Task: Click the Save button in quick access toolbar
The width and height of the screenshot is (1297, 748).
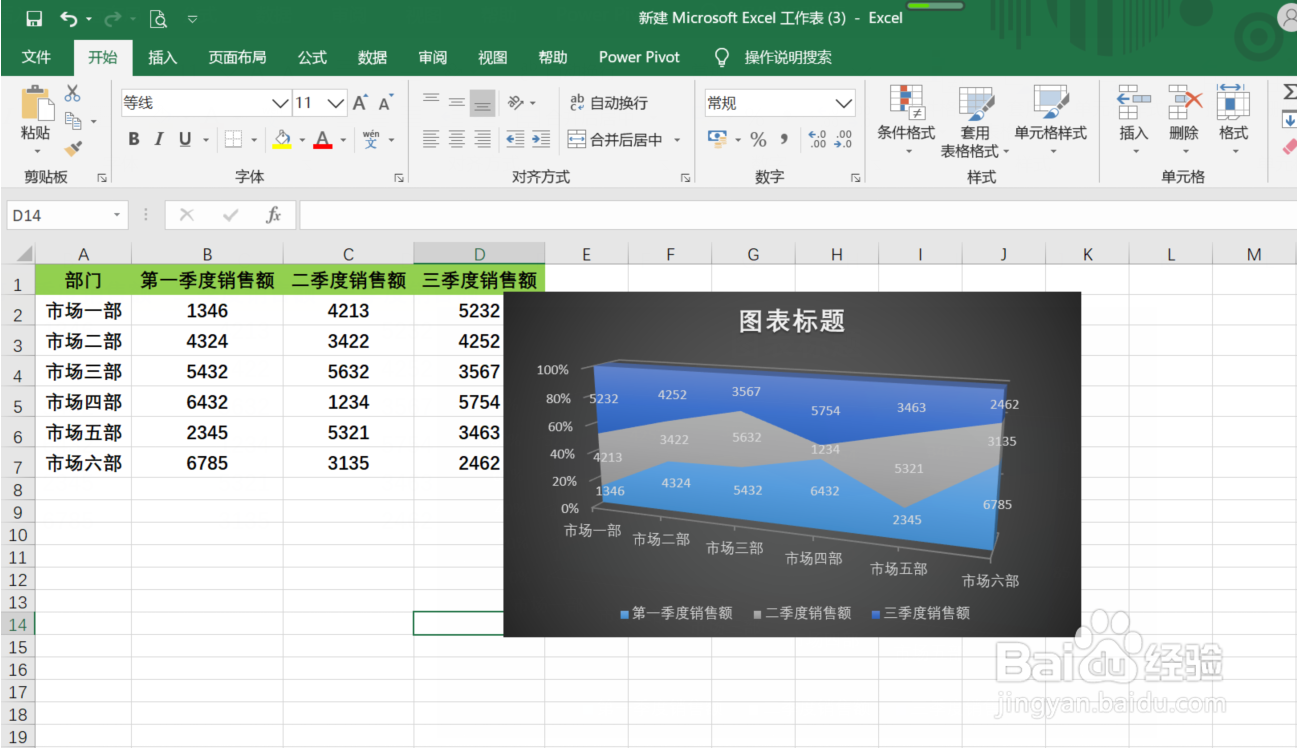Action: (32, 17)
